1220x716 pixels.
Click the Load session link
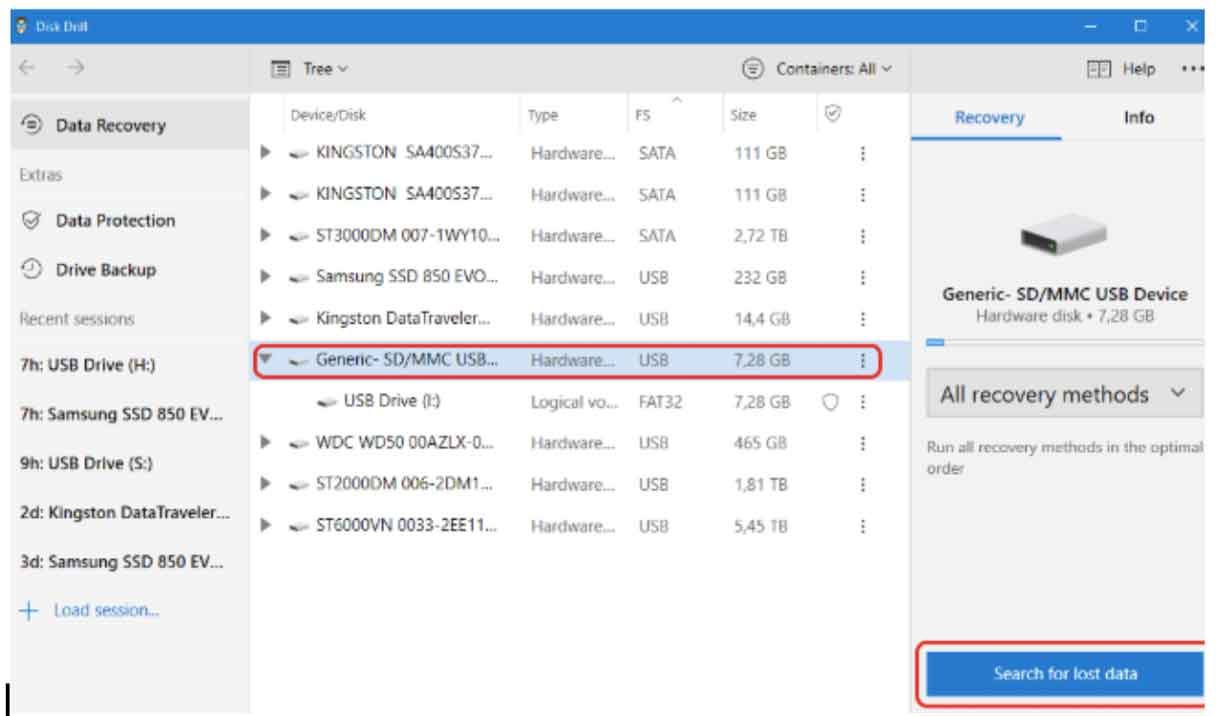pos(106,610)
